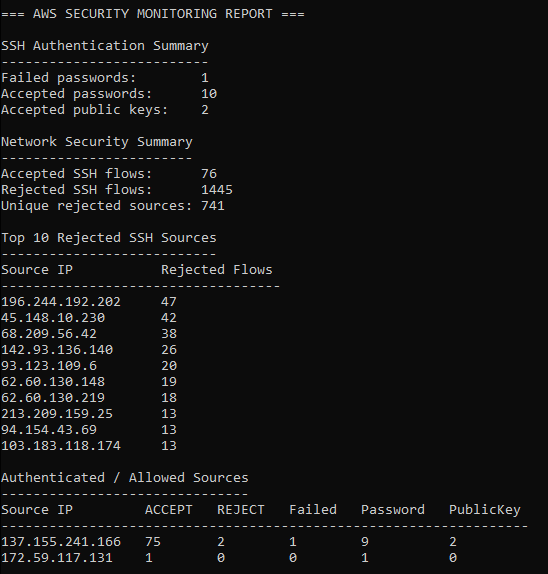The image size is (548, 574).
Task: Click the ACCEPT column header
Action: click(x=169, y=510)
